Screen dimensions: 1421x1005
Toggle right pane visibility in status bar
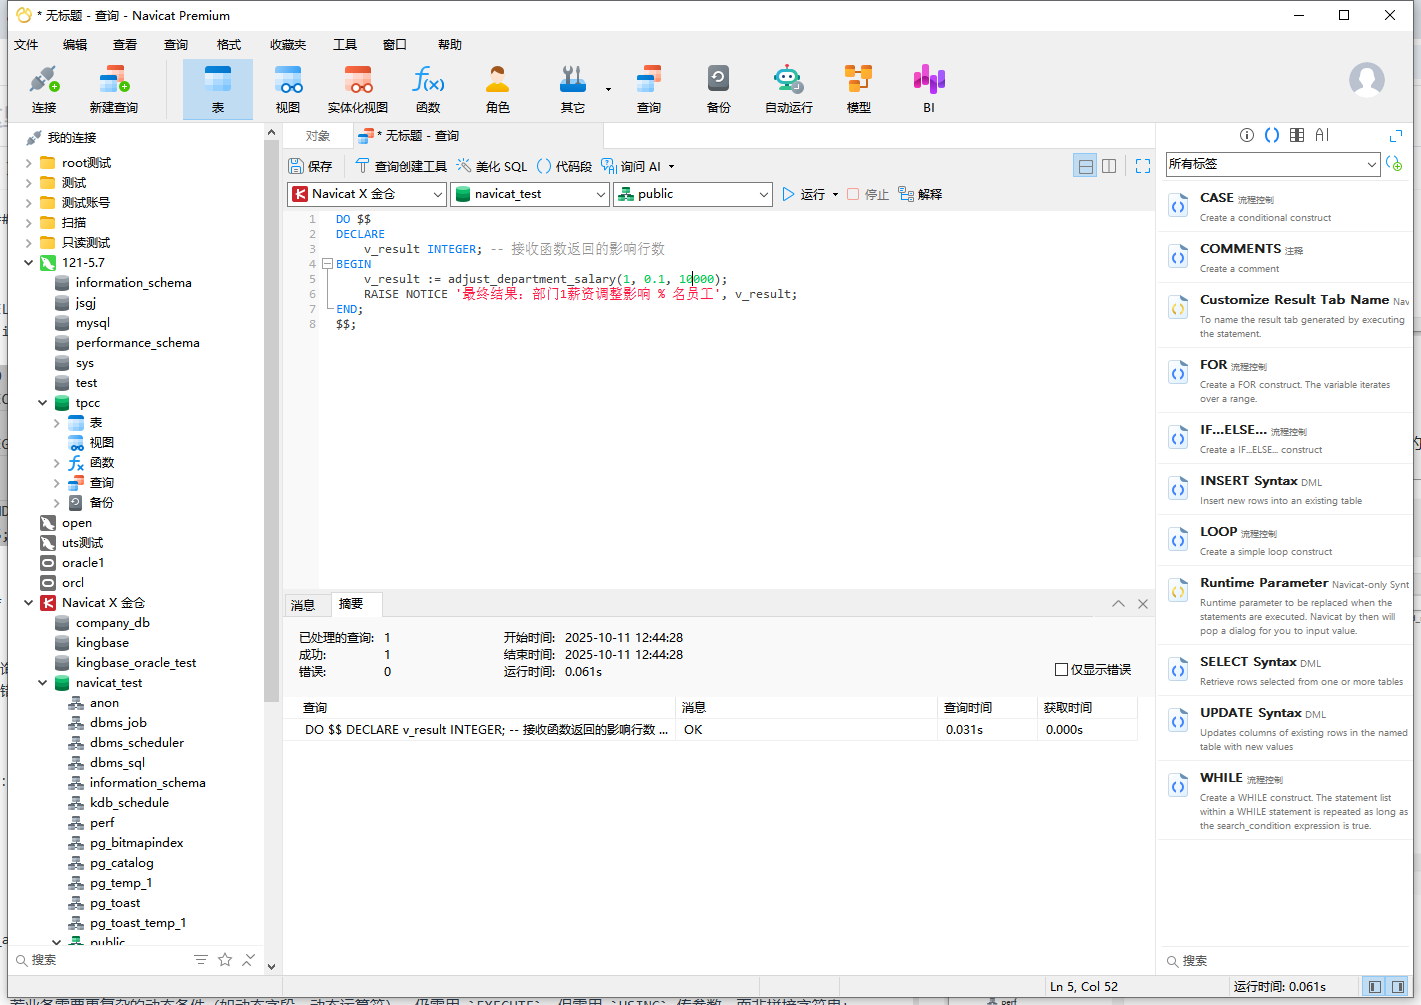pos(1398,987)
